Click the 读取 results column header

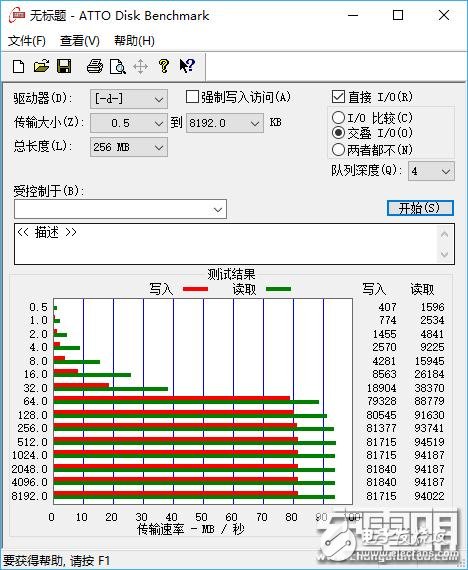422,289
